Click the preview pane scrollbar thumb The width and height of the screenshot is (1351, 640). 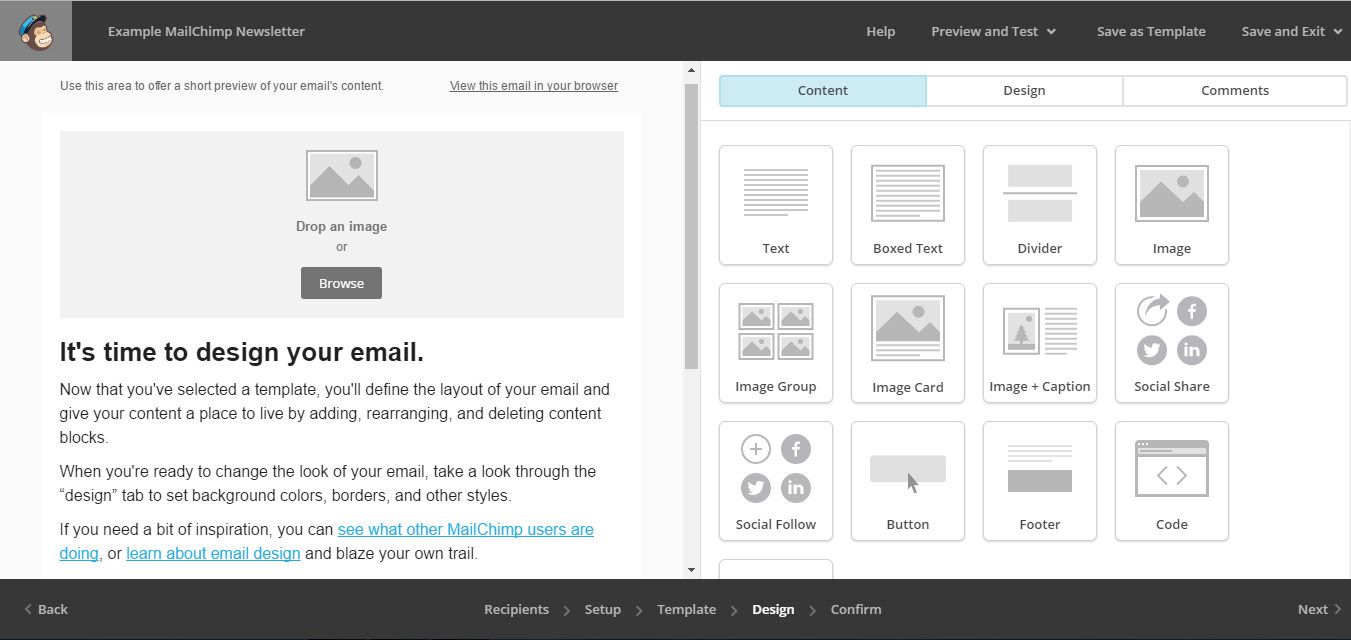click(691, 227)
